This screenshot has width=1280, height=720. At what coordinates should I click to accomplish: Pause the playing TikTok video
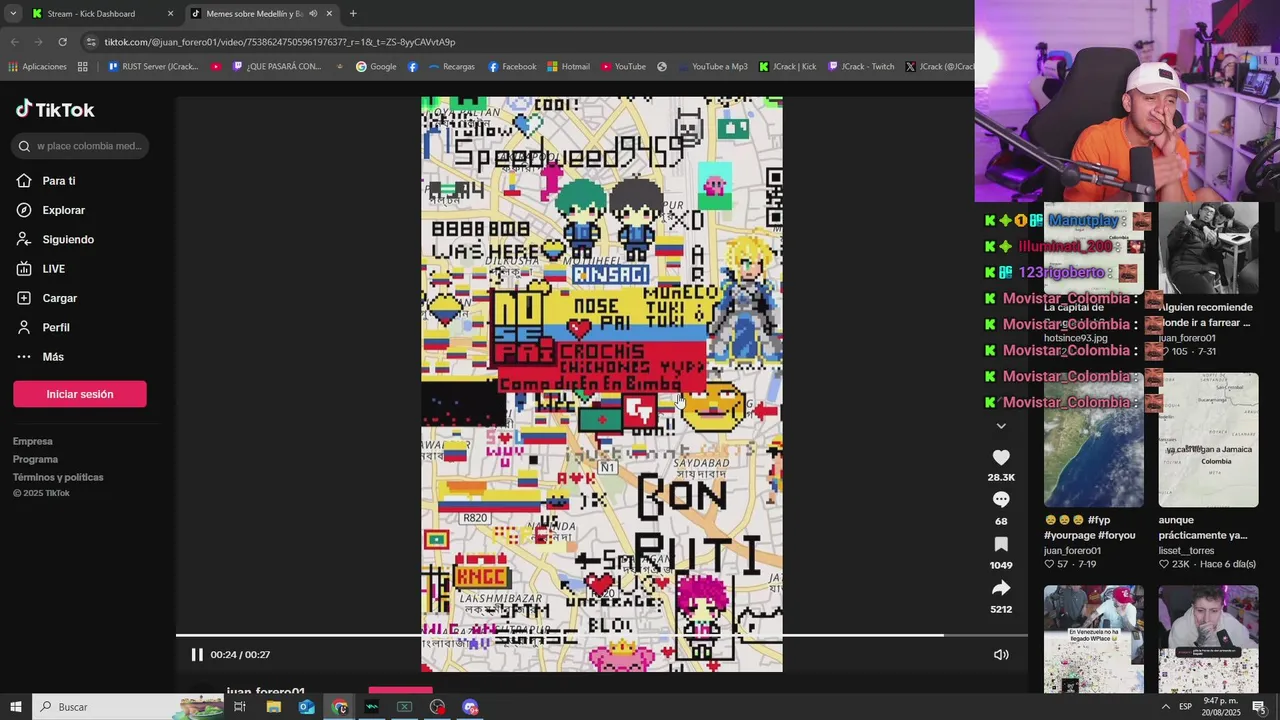coord(197,655)
